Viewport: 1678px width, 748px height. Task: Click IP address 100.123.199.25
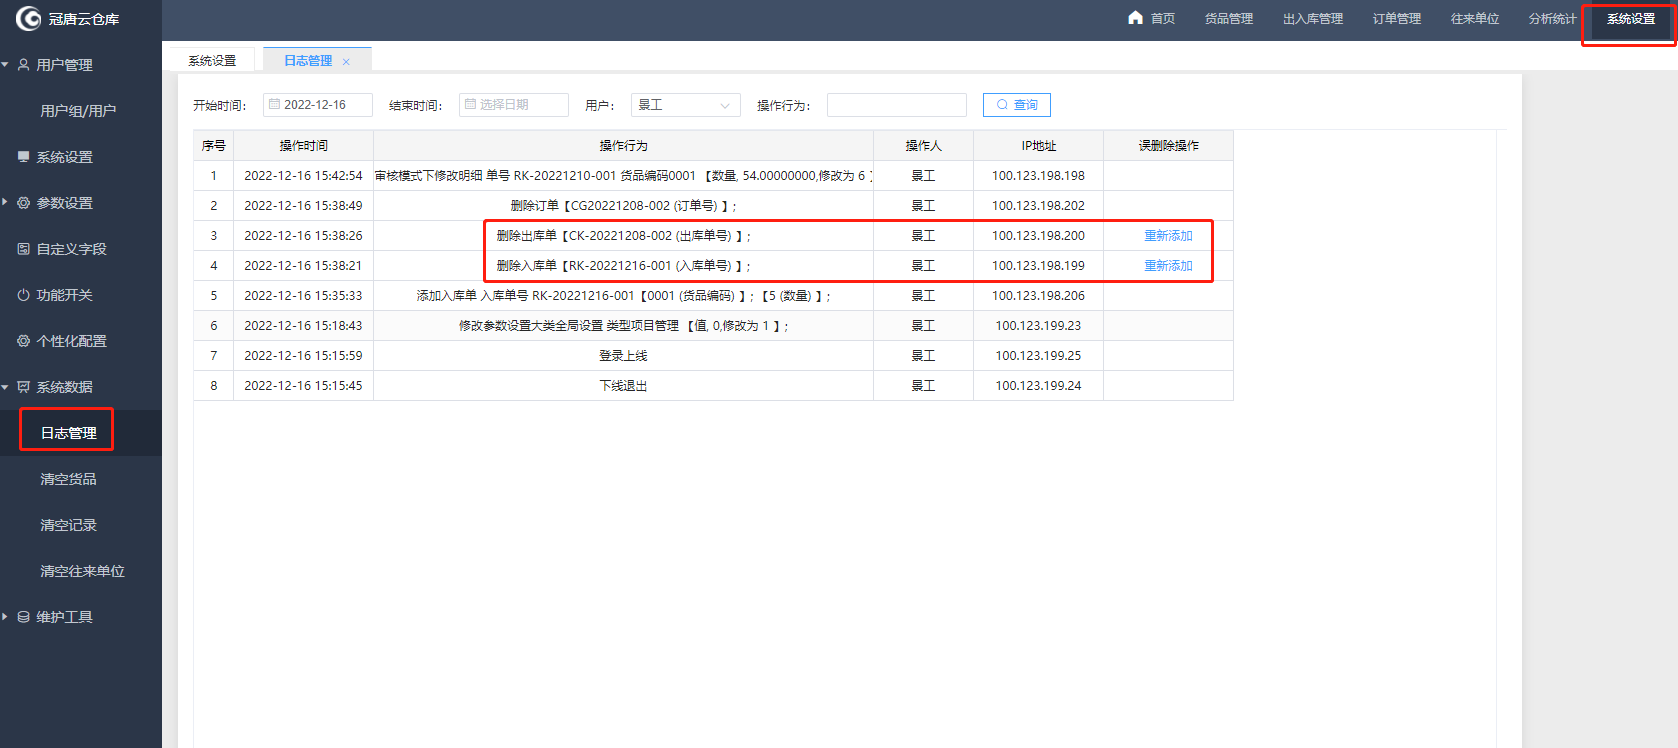pyautogui.click(x=1038, y=355)
